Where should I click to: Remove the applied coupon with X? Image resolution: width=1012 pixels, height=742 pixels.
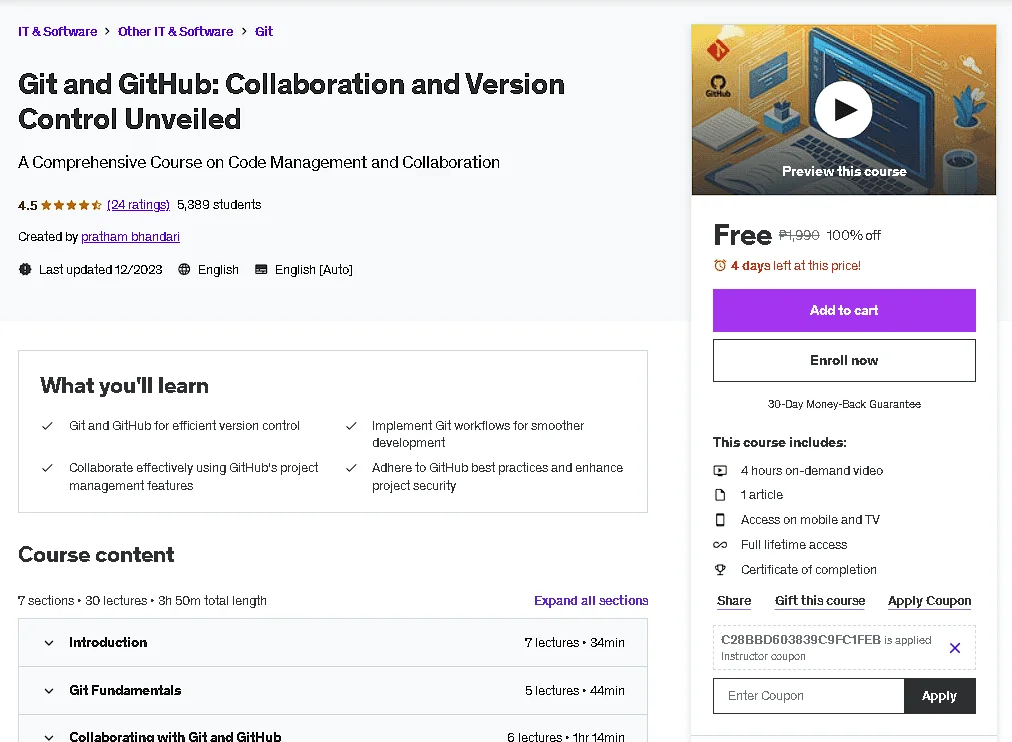[x=955, y=648]
